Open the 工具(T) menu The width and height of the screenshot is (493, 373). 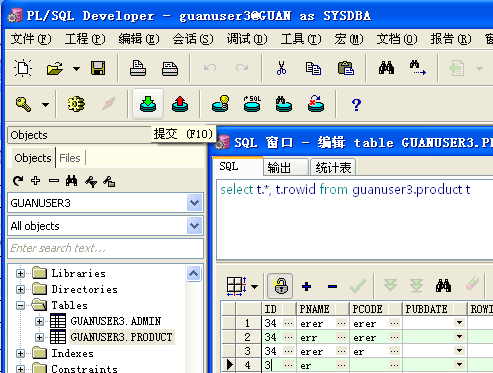[x=301, y=39]
